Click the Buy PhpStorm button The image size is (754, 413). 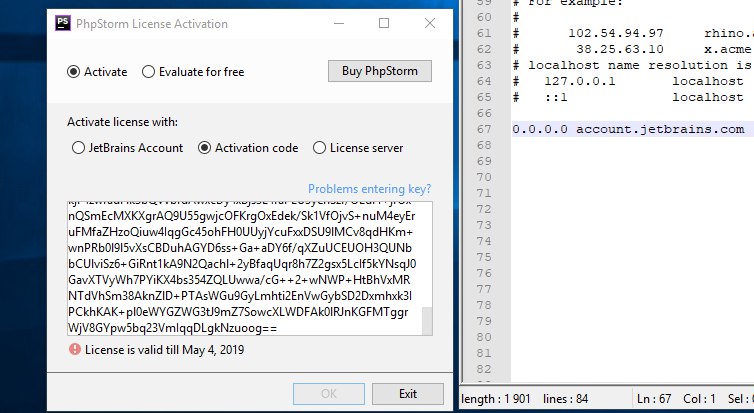(x=380, y=71)
